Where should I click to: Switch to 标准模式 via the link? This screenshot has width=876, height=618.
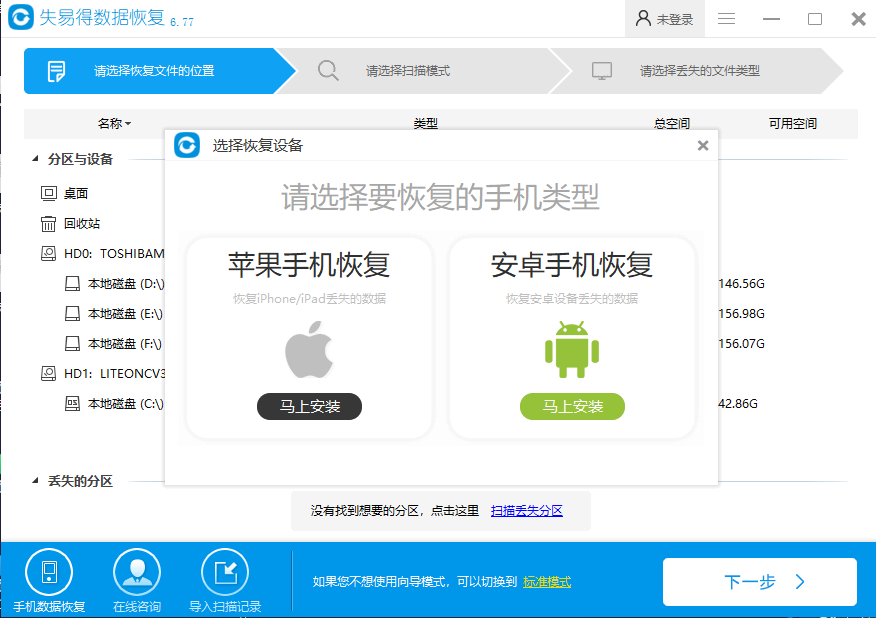pos(547,582)
